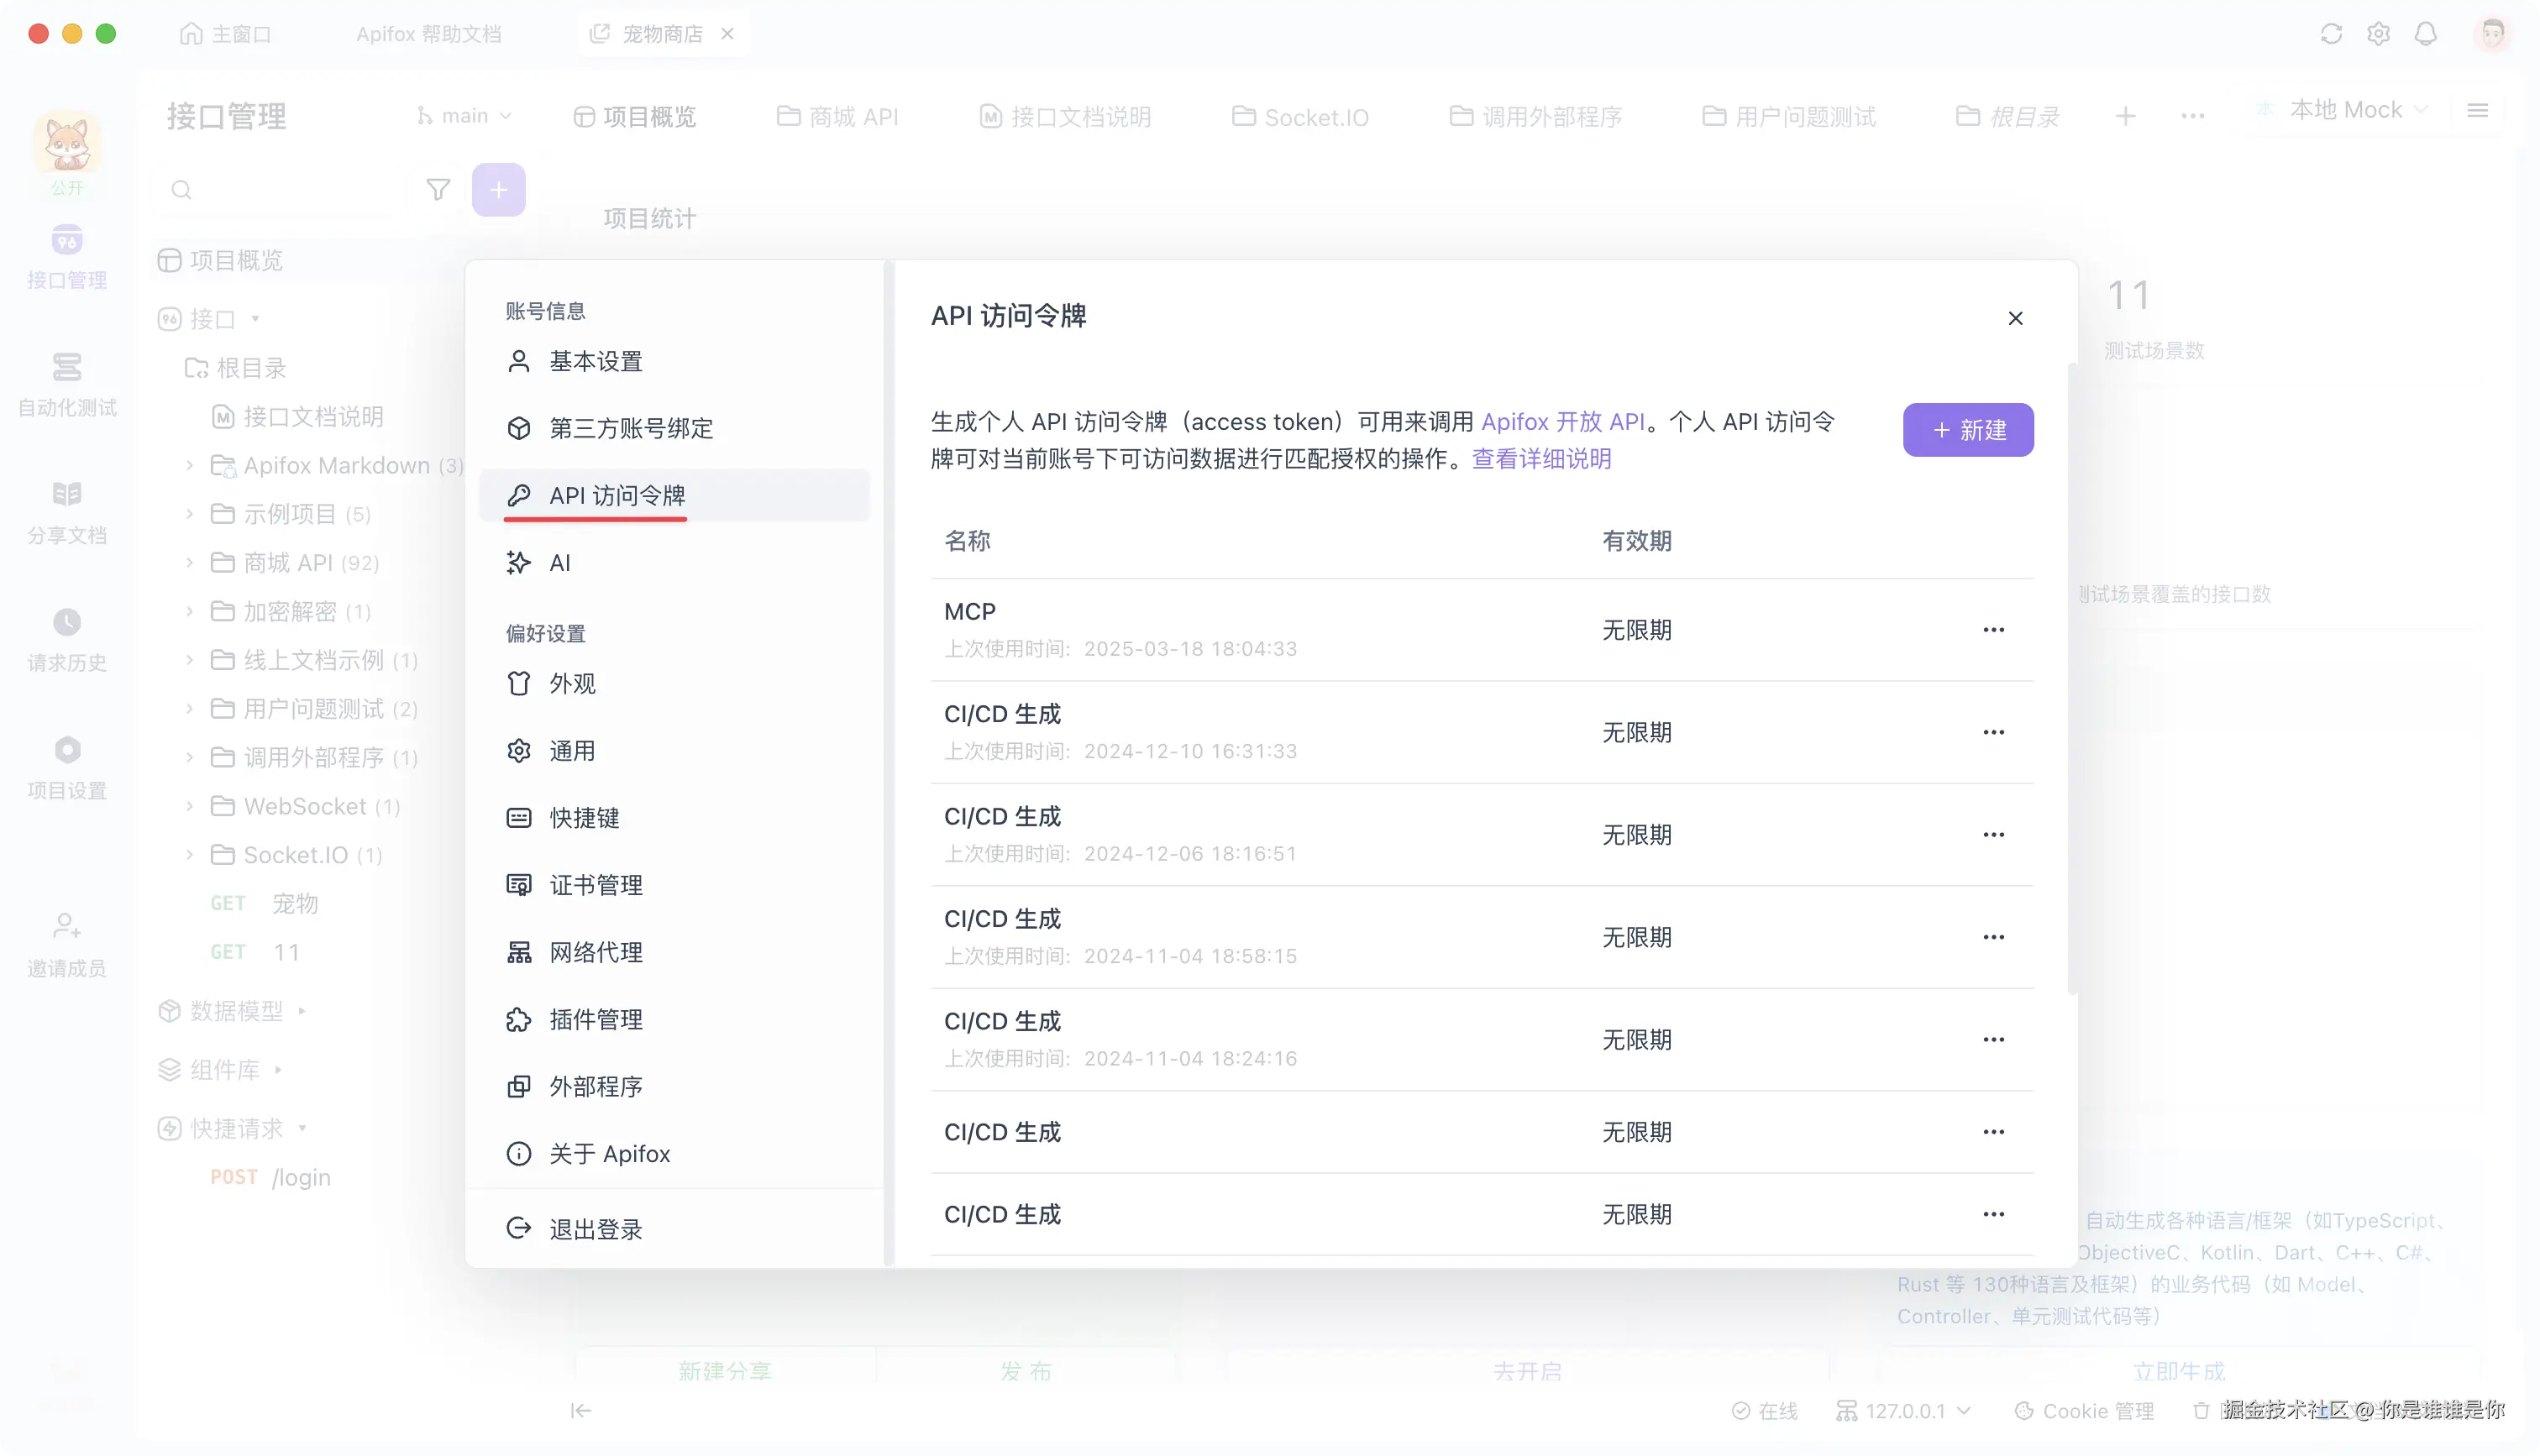Click the 新建 token button

coord(1967,430)
